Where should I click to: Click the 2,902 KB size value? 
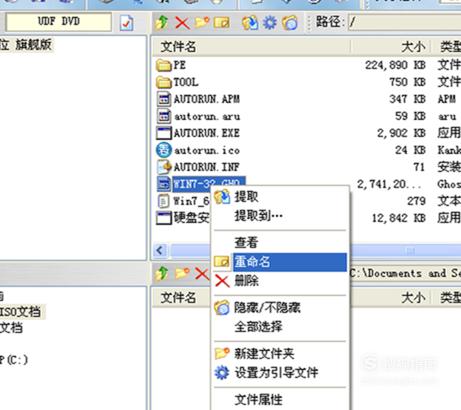pyautogui.click(x=401, y=133)
